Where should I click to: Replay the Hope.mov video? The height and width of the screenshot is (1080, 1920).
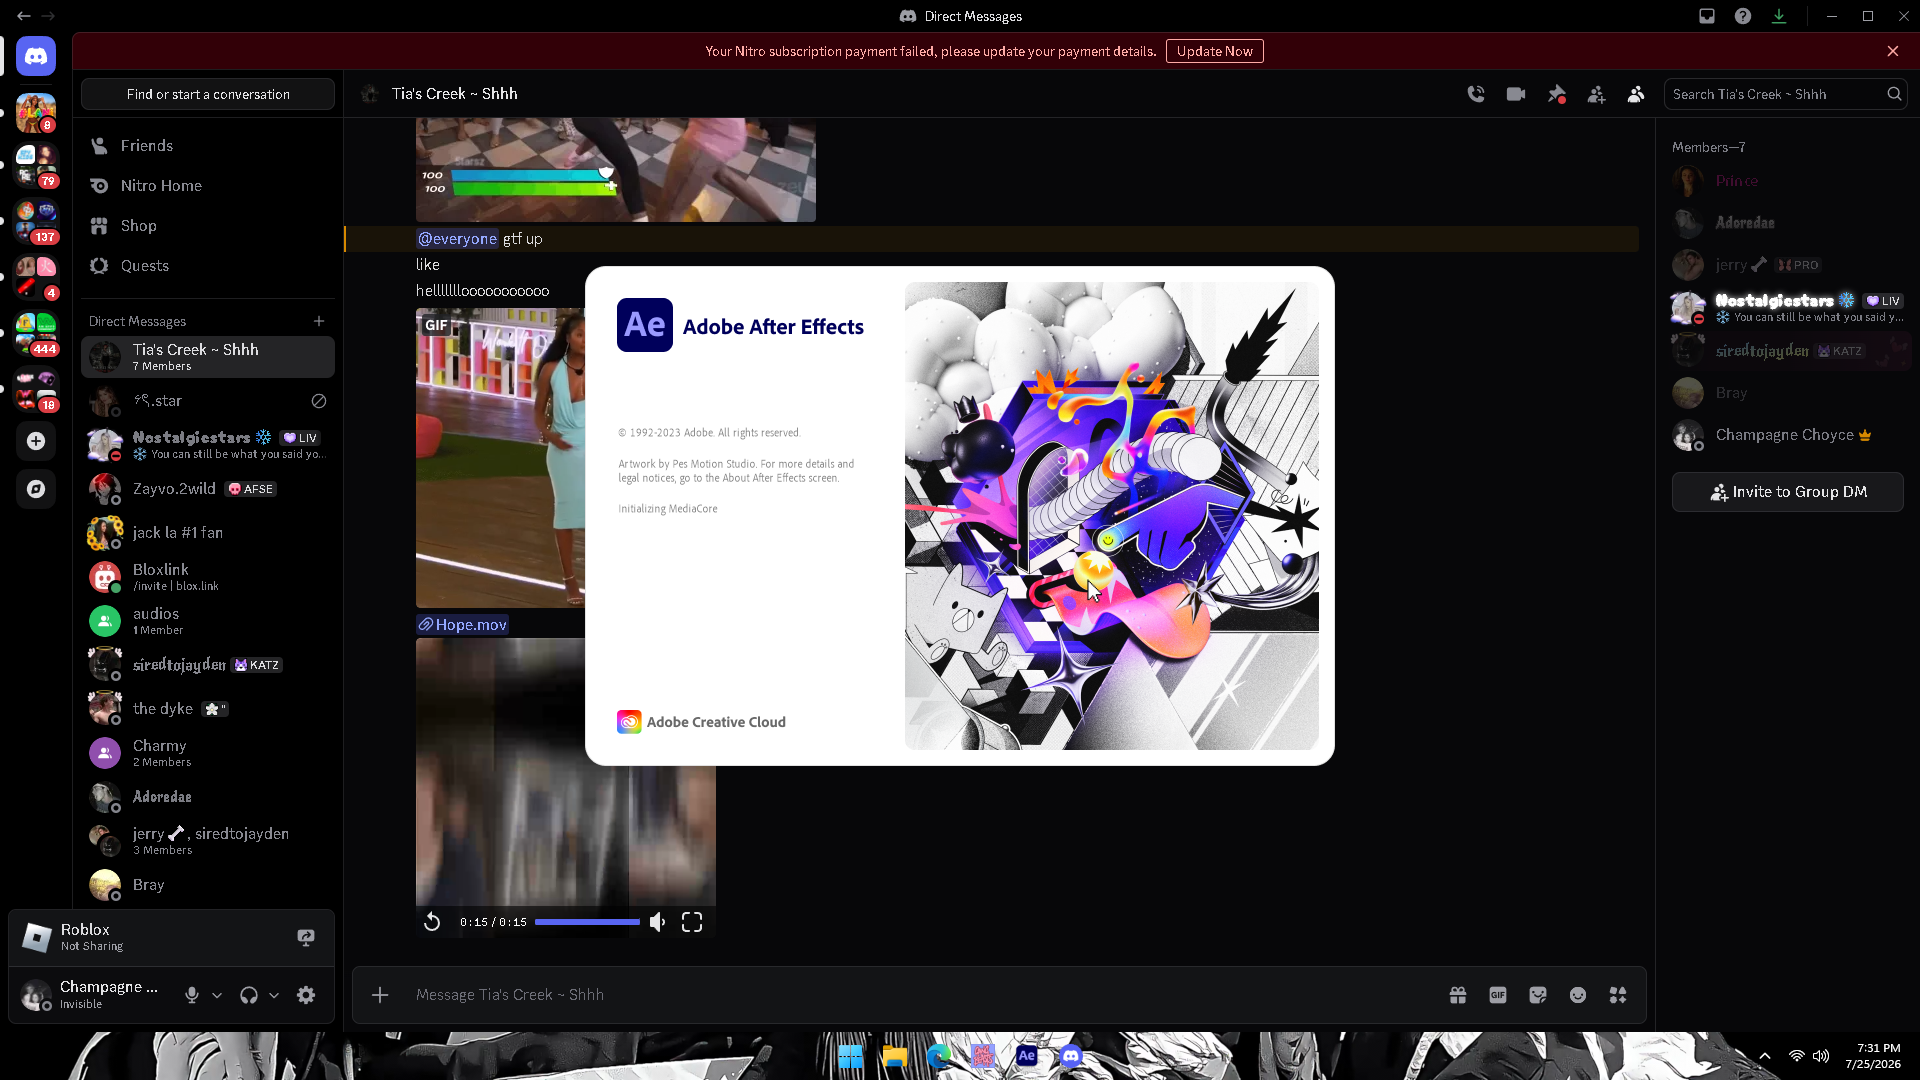(432, 922)
